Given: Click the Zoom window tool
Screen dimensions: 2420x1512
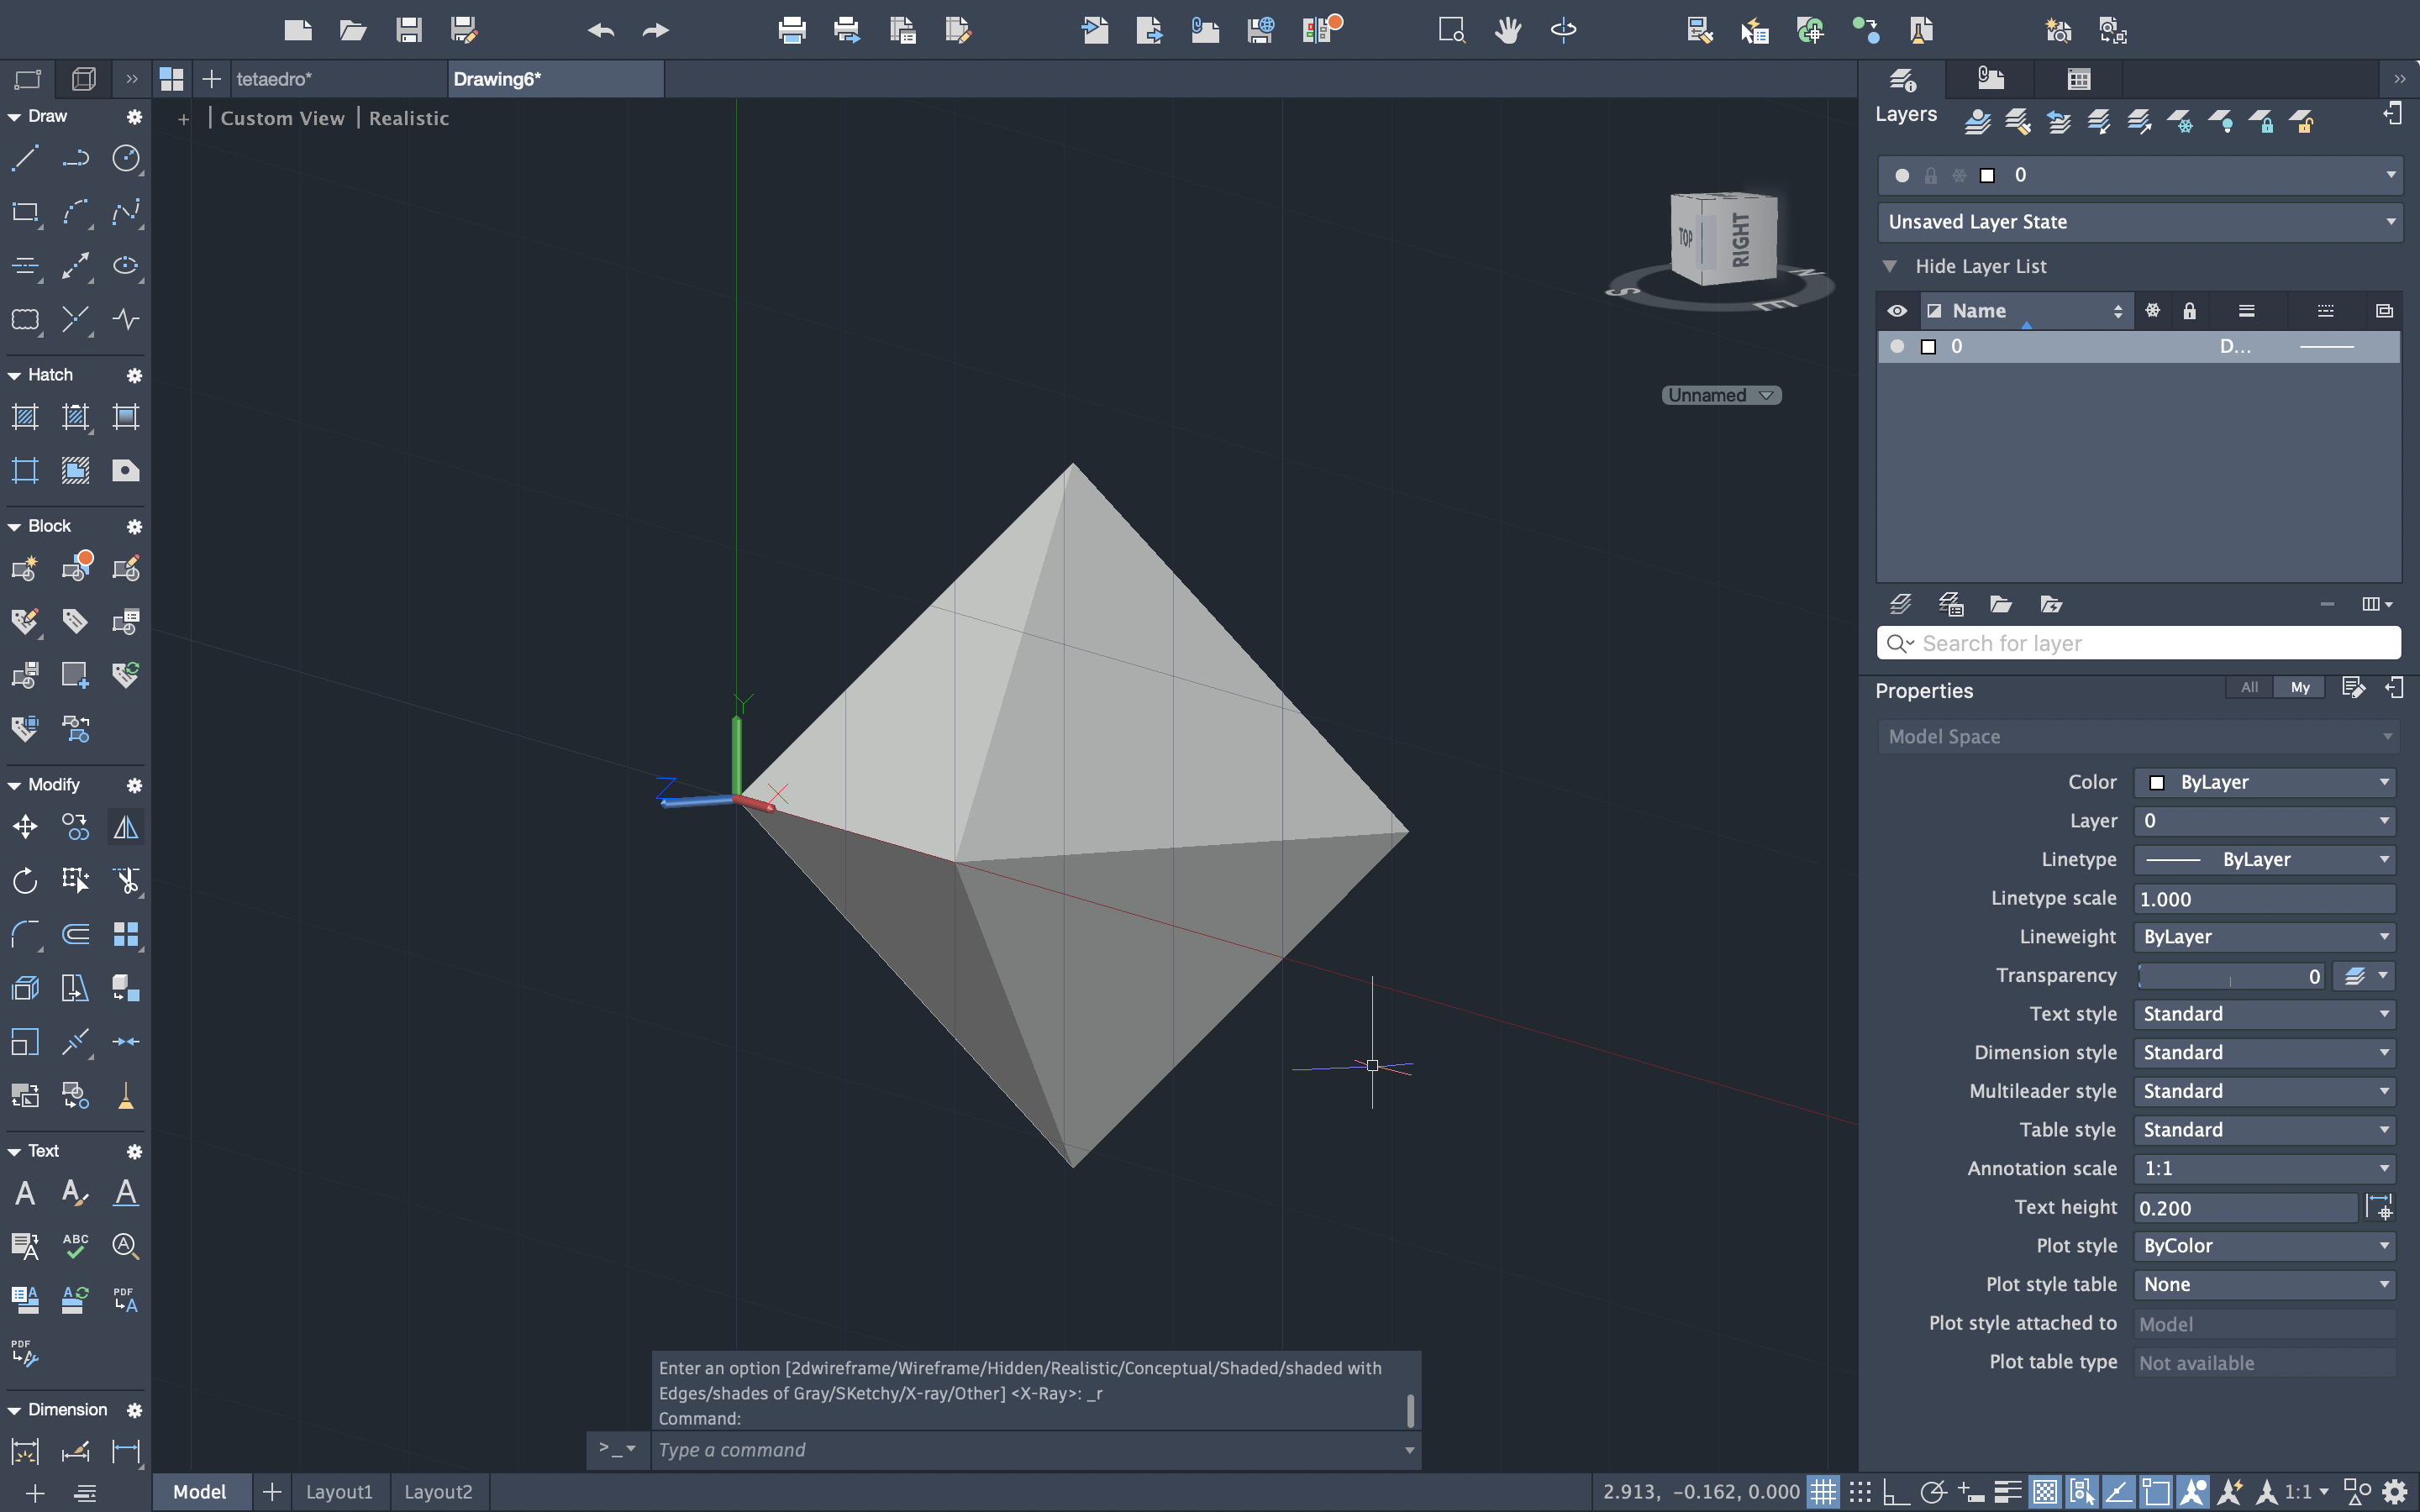Looking at the screenshot, I should point(1452,30).
